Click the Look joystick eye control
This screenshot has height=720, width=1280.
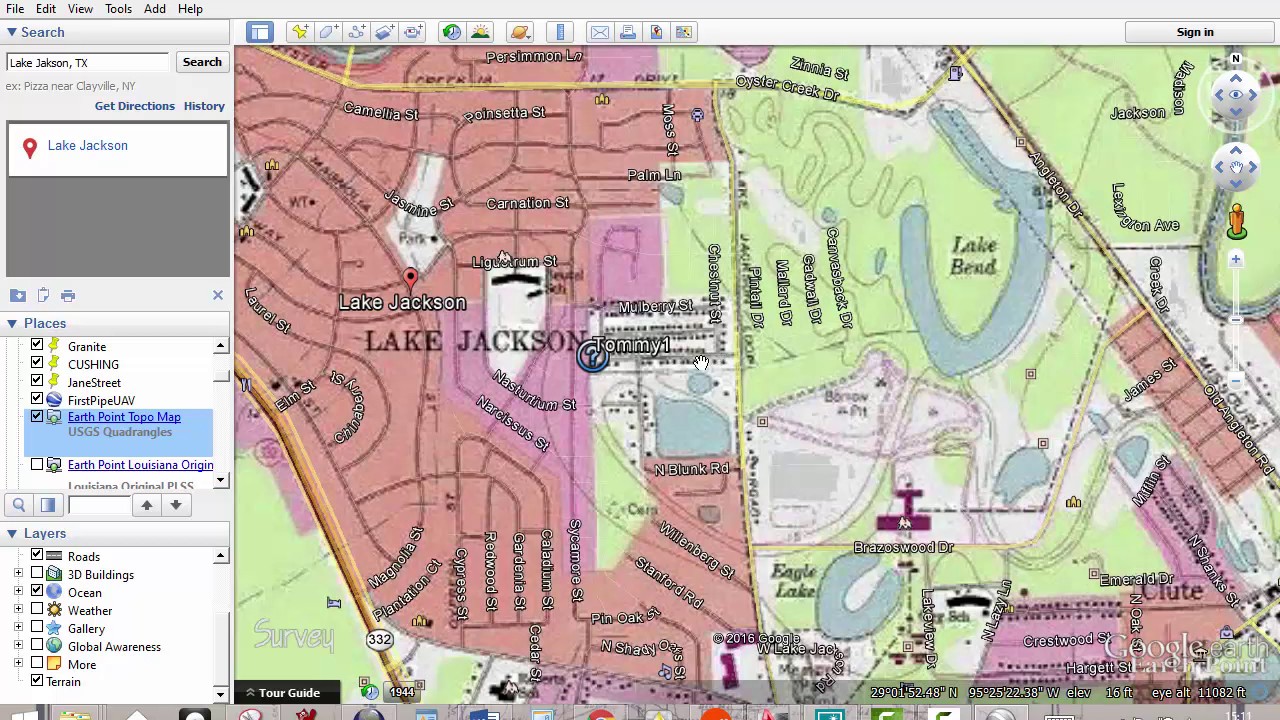(1236, 95)
